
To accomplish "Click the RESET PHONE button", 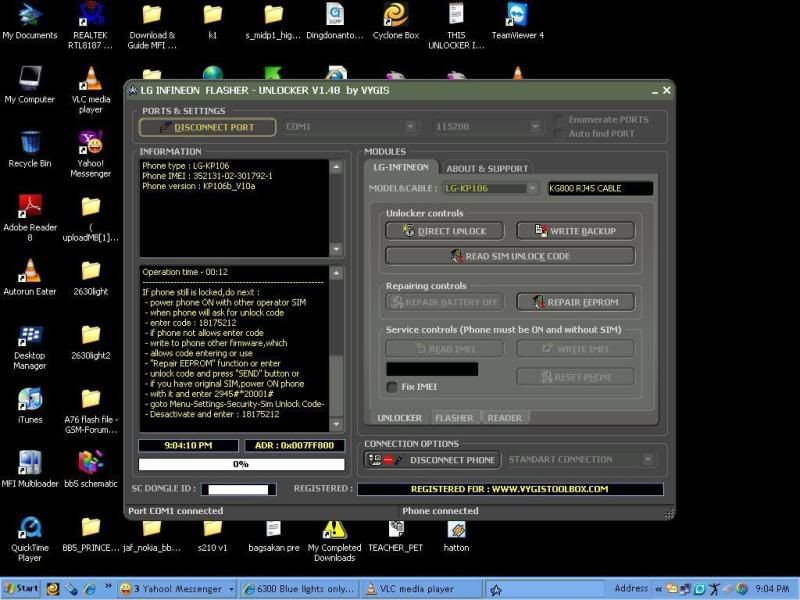I will (576, 377).
